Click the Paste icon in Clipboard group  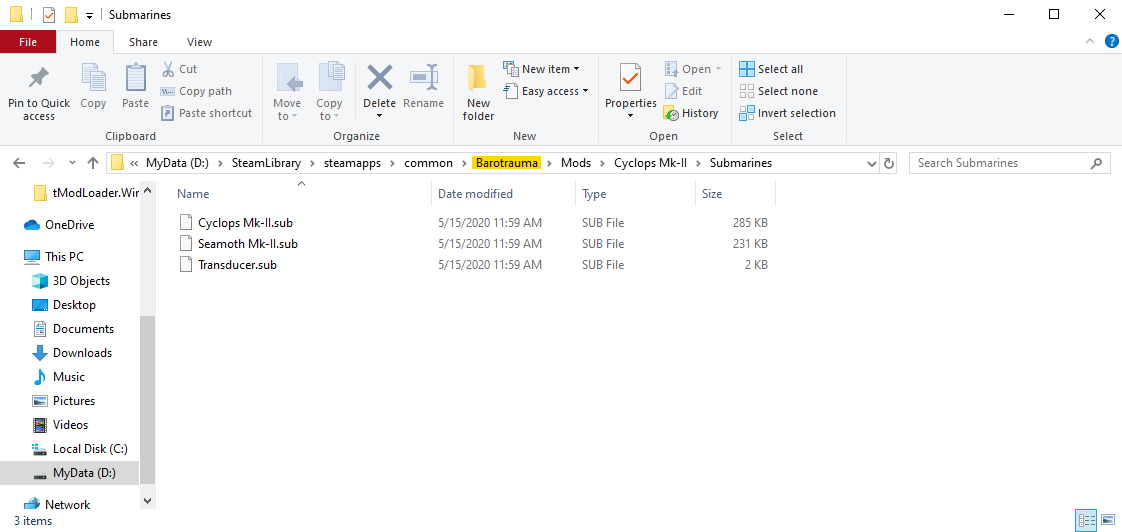click(135, 78)
